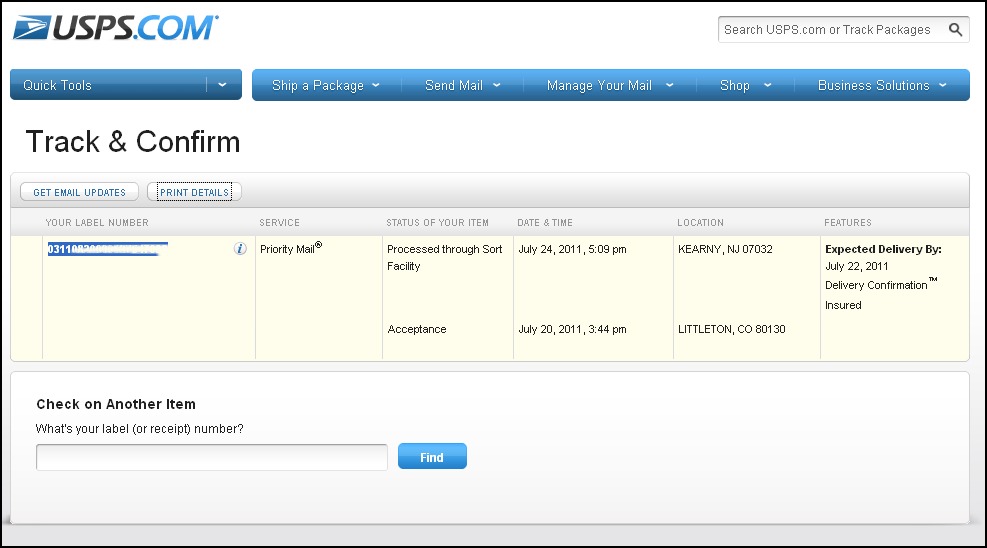Click the July 20, 2011, 3:44 pm timestamp
Image resolution: width=987 pixels, height=548 pixels.
pos(572,329)
